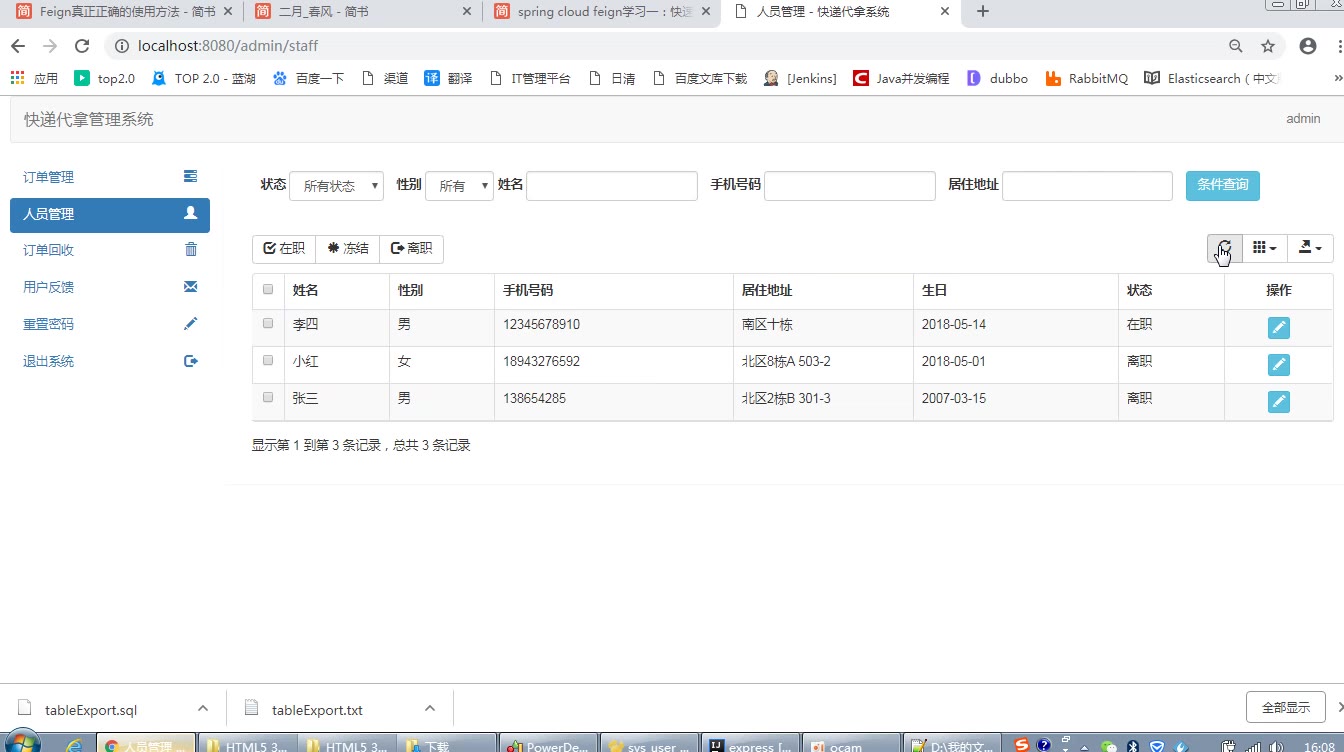The height and width of the screenshot is (752, 1344).
Task: Click the refresh table icon
Action: click(x=1224, y=248)
